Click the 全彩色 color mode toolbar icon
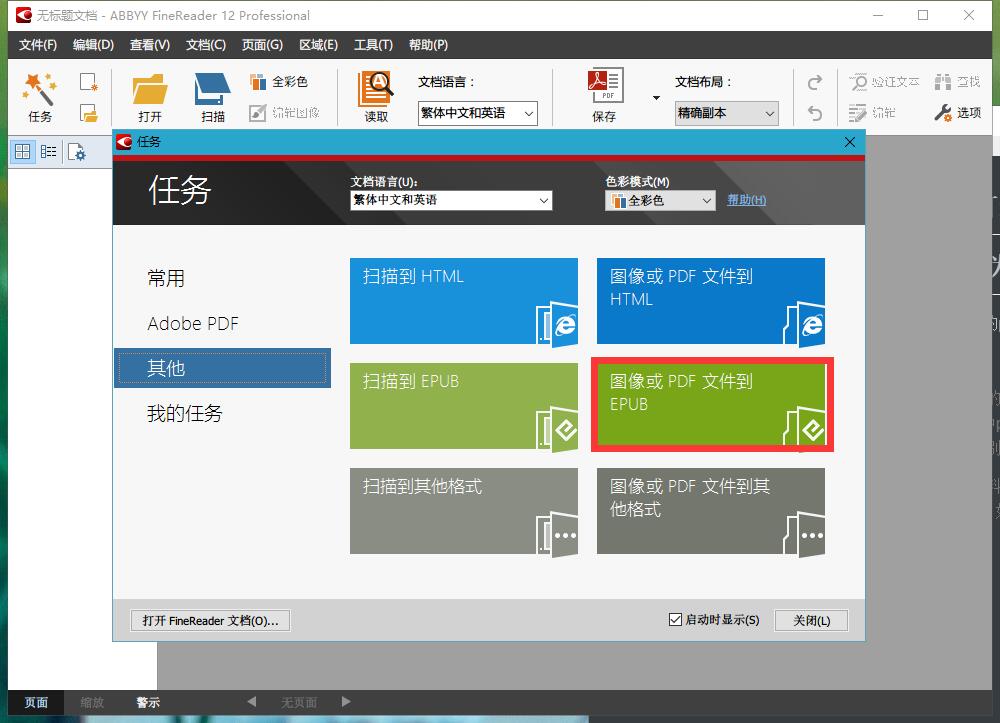The height and width of the screenshot is (723, 1000). pos(258,82)
